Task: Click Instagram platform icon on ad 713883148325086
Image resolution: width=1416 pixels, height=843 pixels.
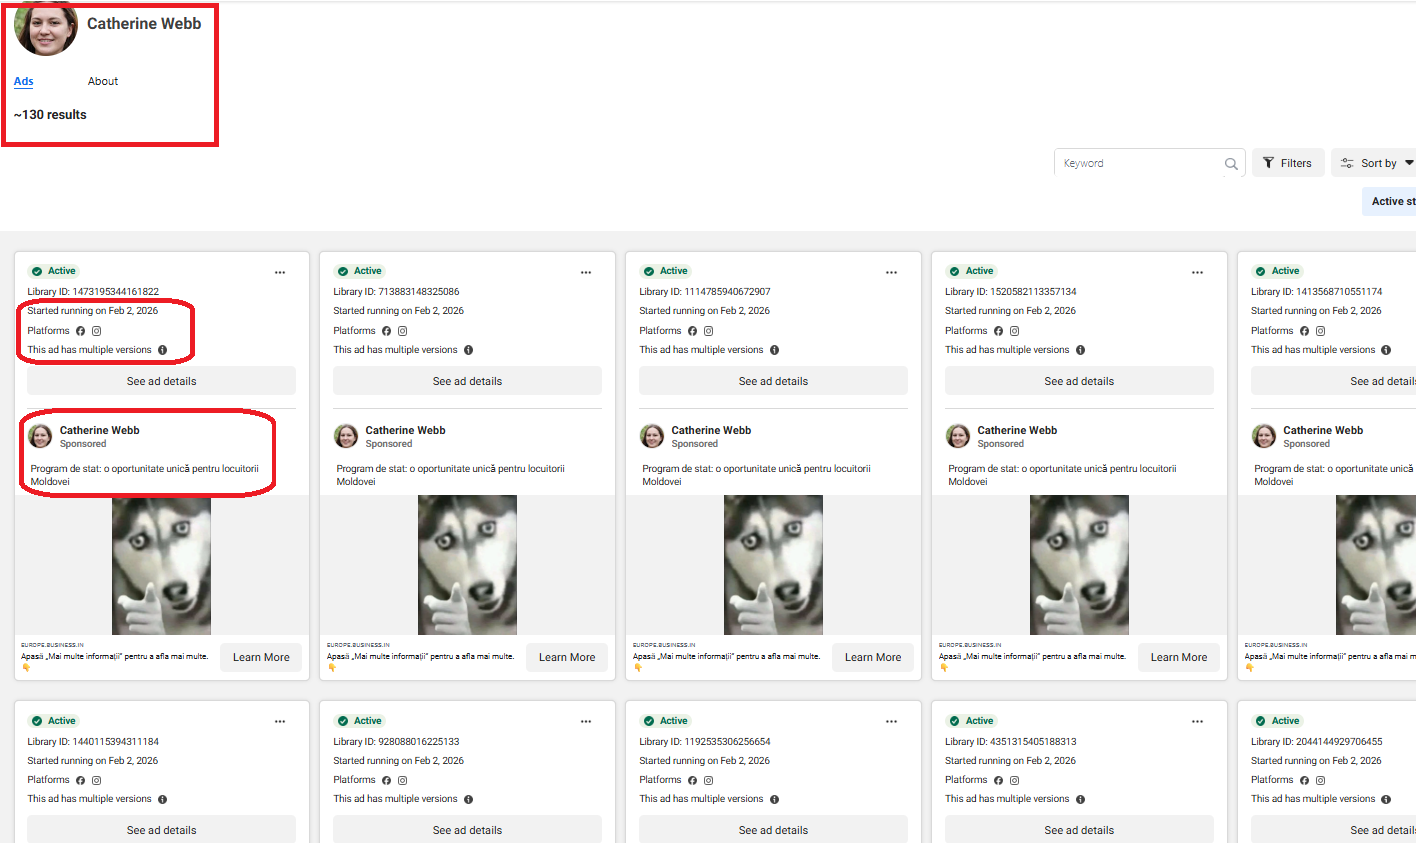Action: pos(403,331)
